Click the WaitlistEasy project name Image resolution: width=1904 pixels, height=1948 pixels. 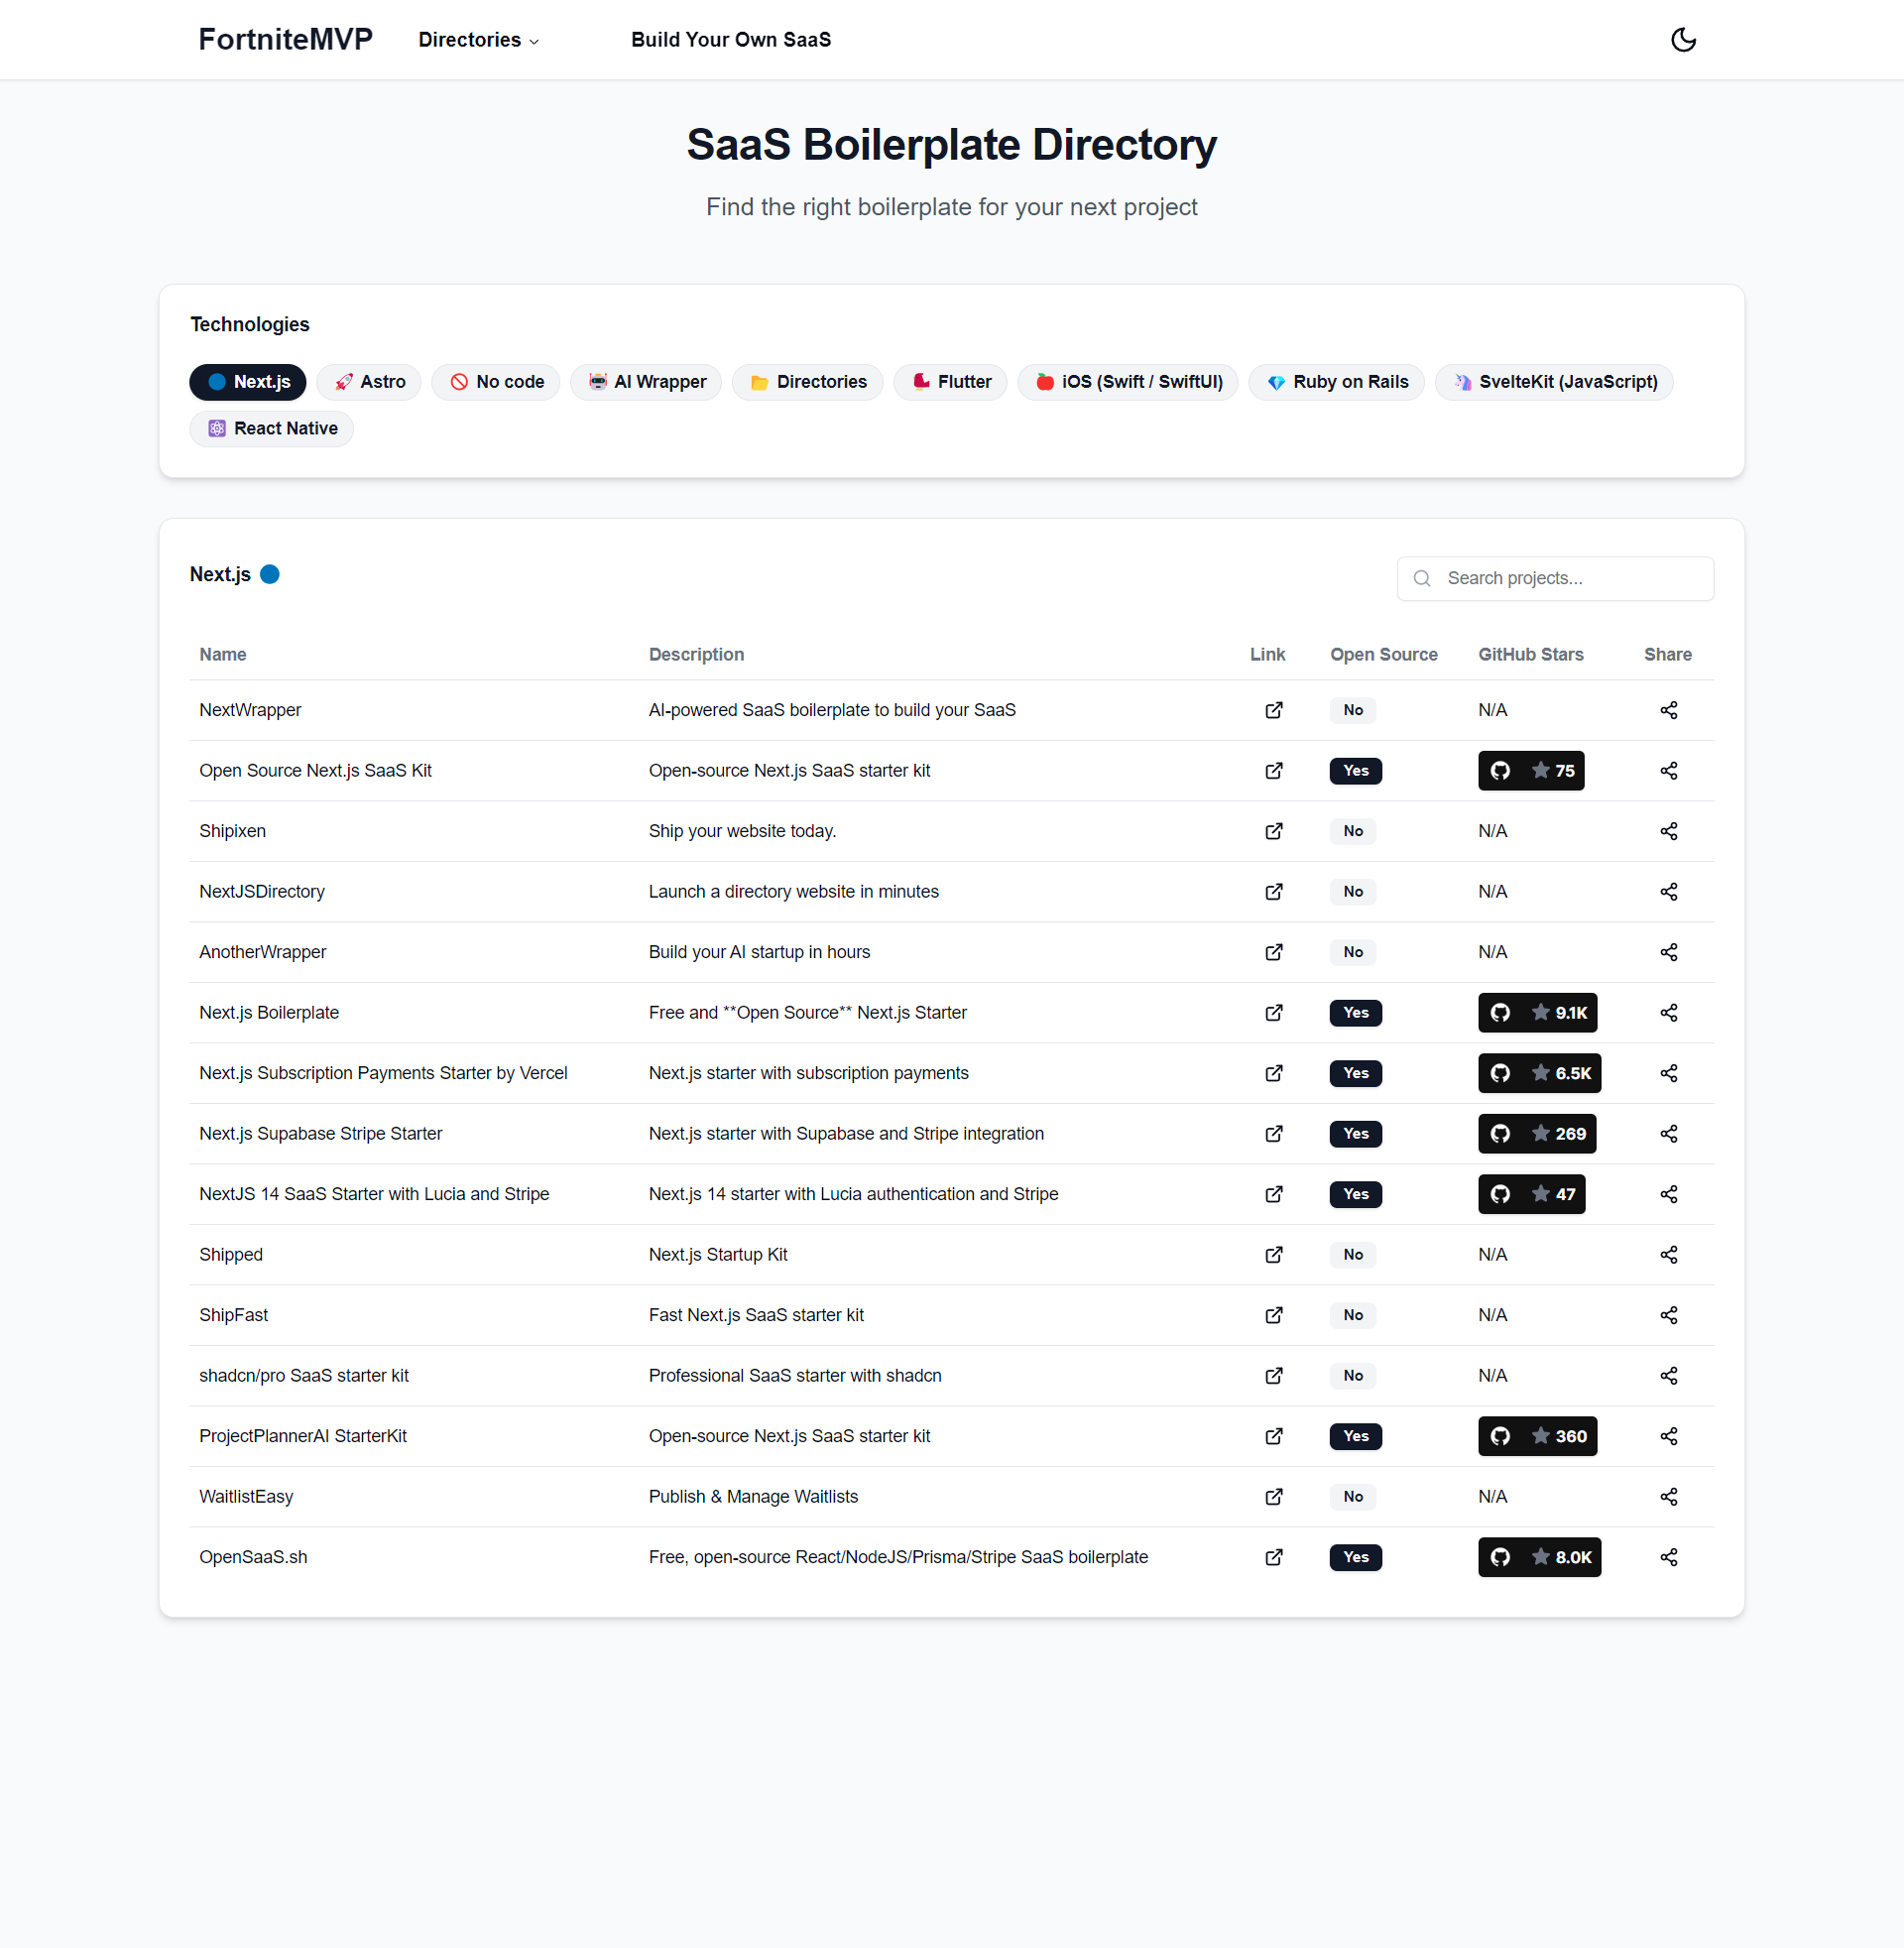point(246,1497)
